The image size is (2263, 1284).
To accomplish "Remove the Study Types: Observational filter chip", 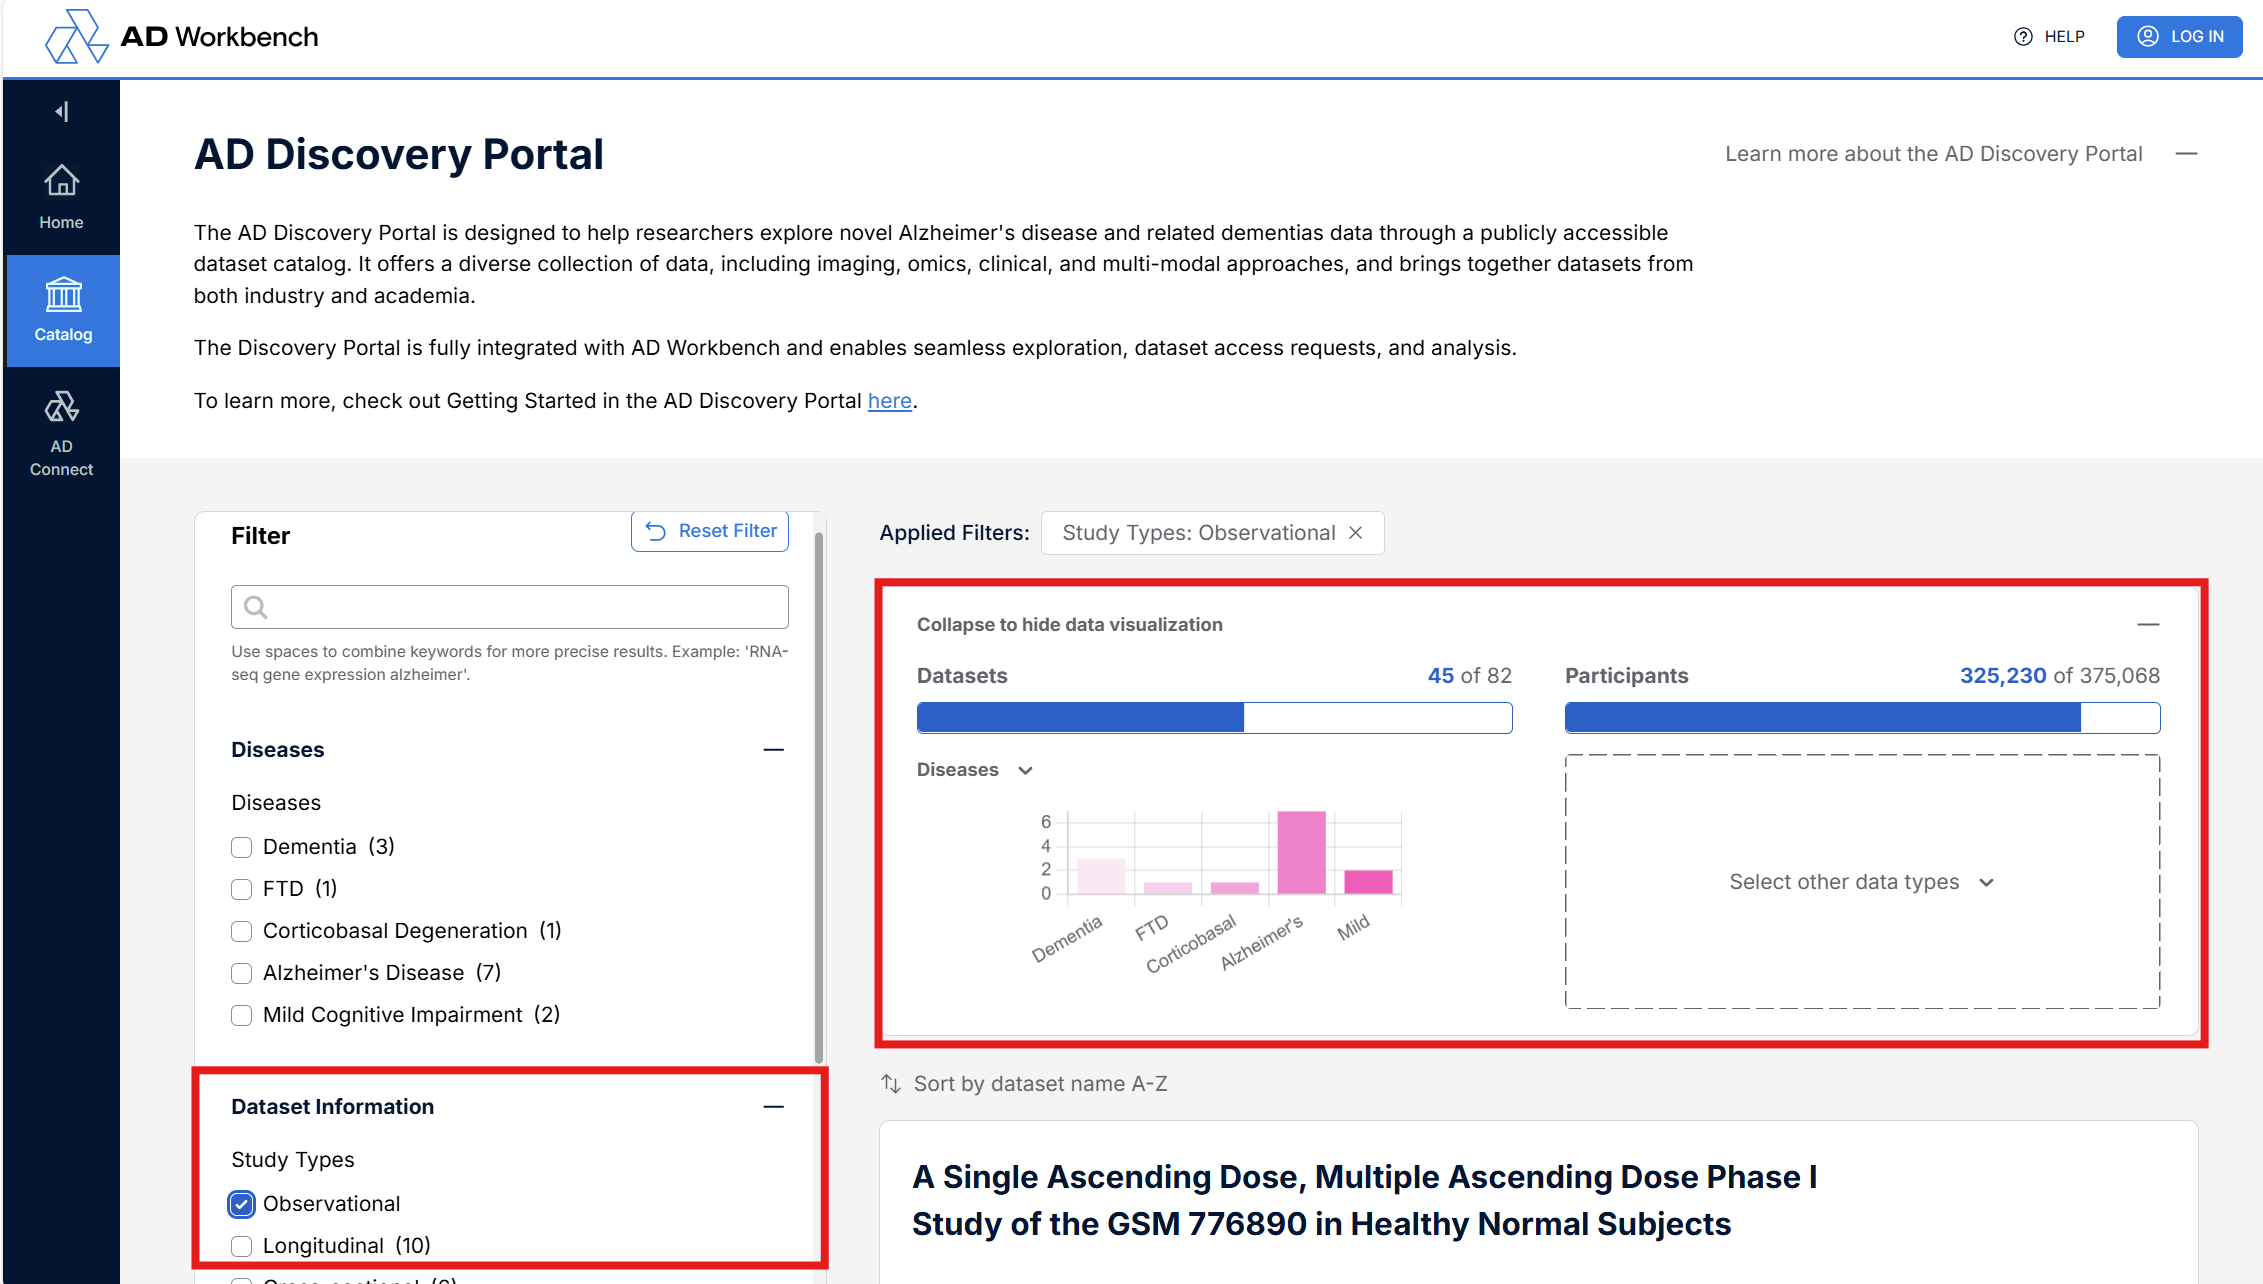I will pyautogui.click(x=1356, y=533).
